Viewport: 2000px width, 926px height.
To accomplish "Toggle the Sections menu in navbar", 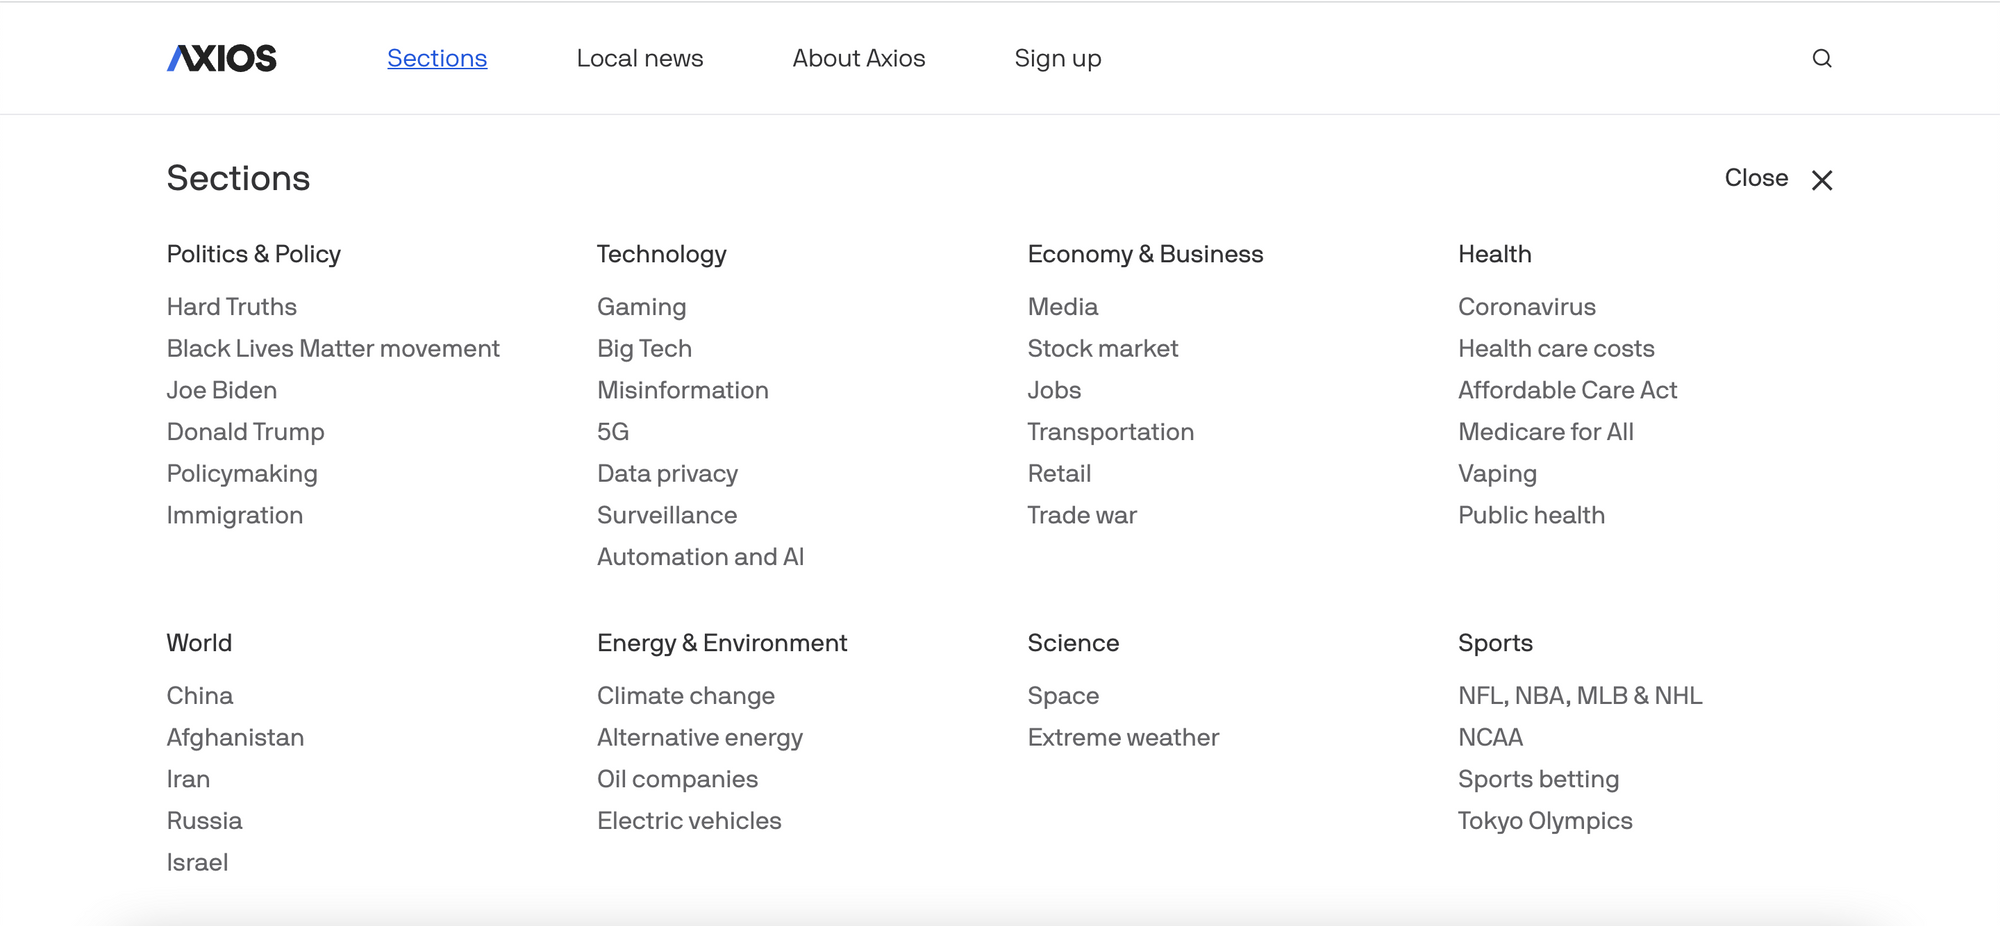I will [x=437, y=58].
